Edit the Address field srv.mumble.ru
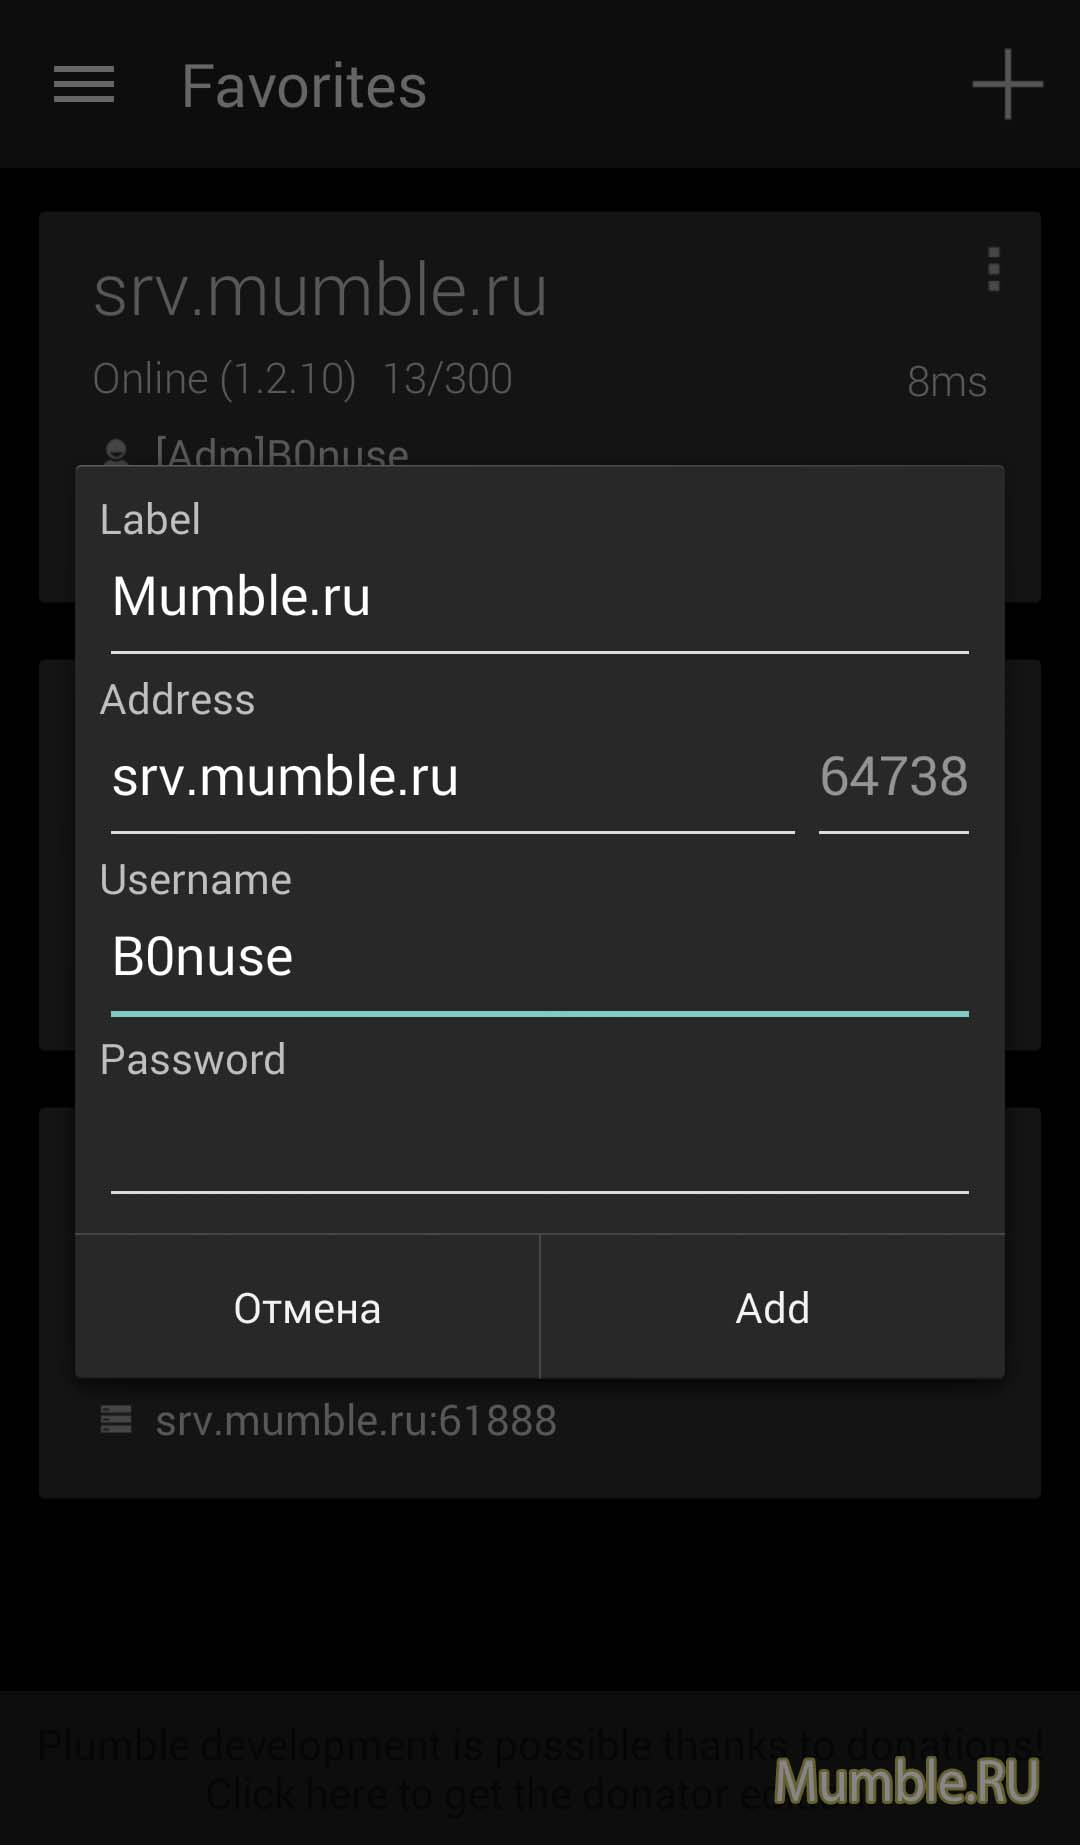Viewport: 1080px width, 1845px height. [x=453, y=778]
